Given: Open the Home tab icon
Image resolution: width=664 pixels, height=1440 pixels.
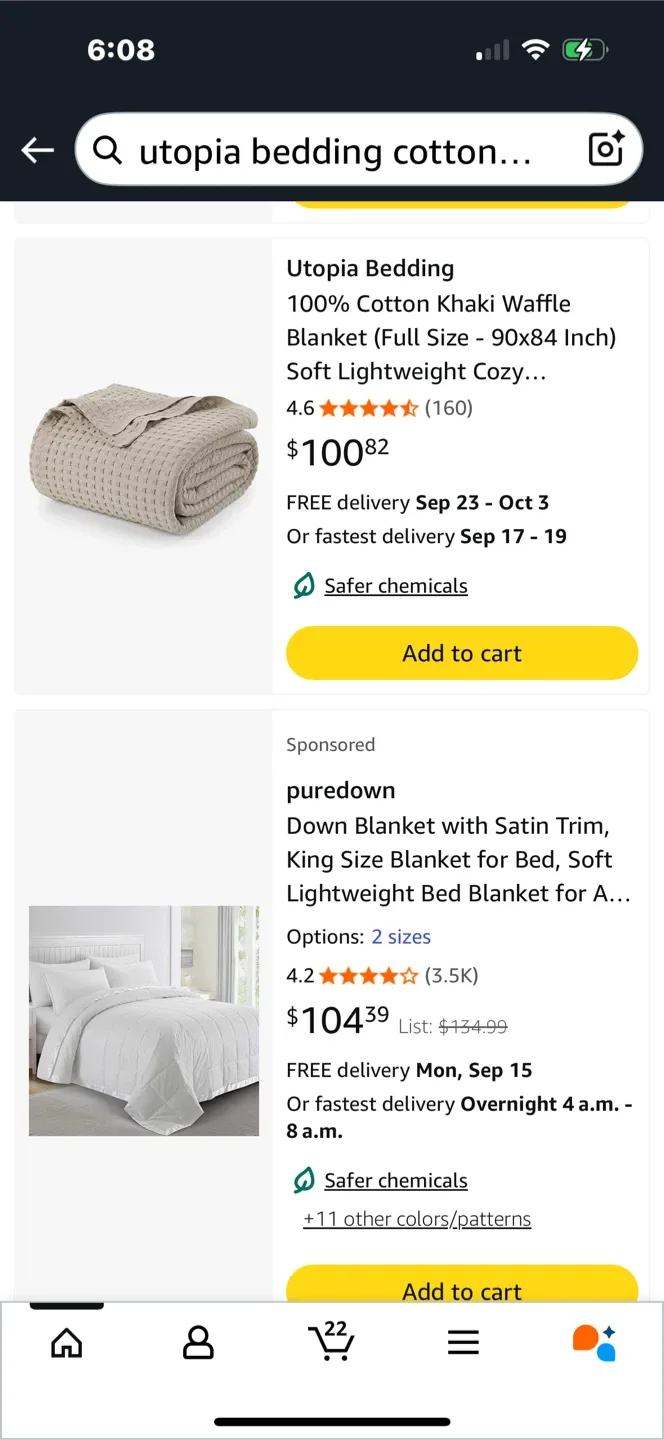Looking at the screenshot, I should (66, 1343).
